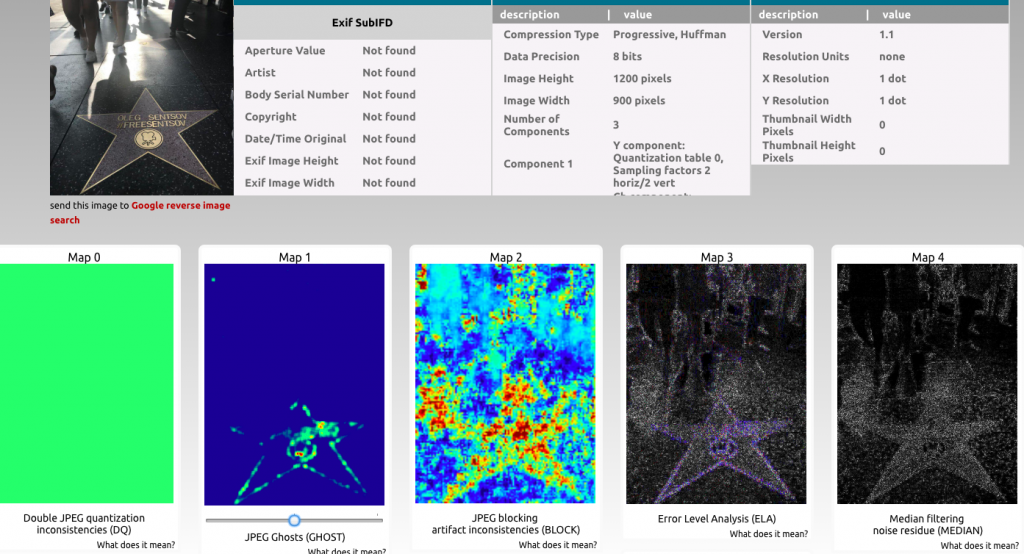Select the '8 bits' value

tap(628, 56)
